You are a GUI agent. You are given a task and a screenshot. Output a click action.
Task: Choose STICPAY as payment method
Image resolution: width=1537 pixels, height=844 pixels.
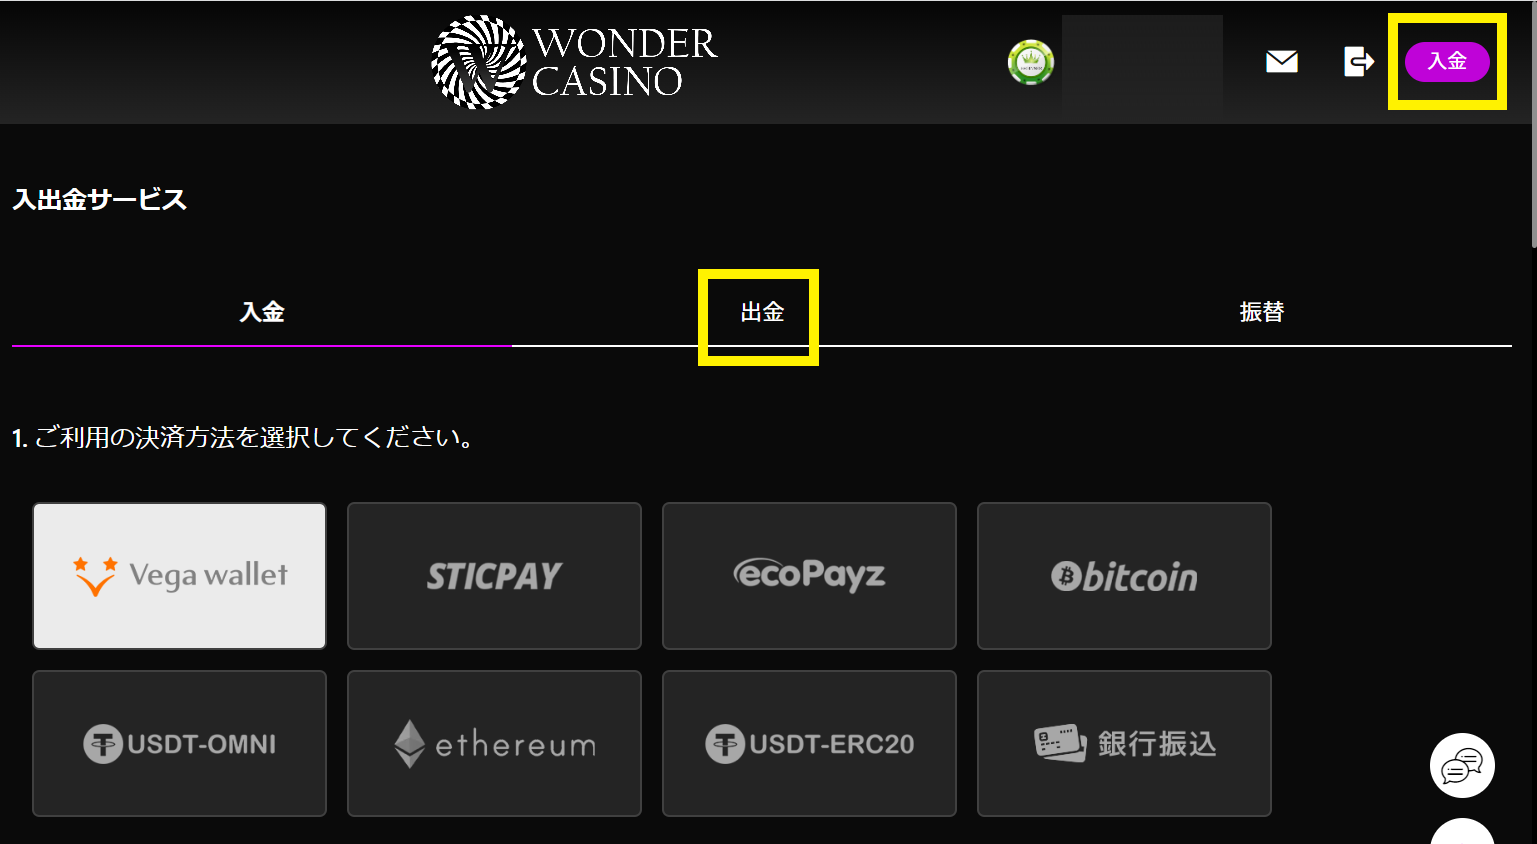click(494, 576)
